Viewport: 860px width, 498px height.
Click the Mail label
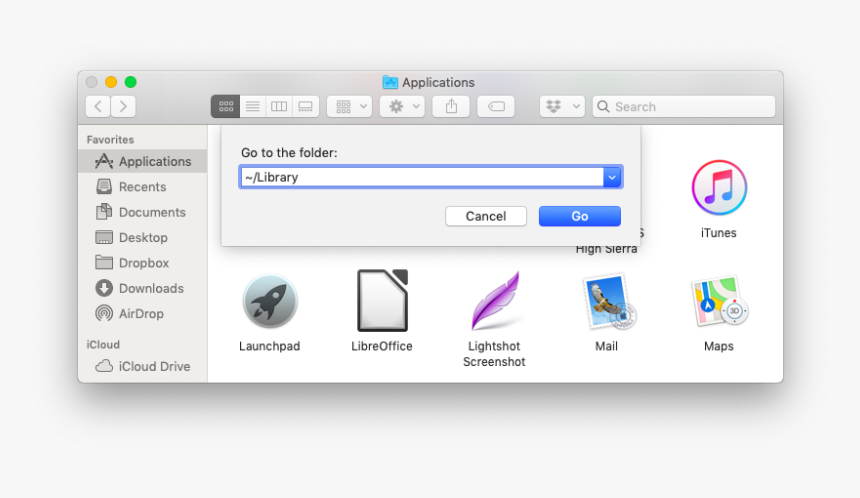point(607,346)
